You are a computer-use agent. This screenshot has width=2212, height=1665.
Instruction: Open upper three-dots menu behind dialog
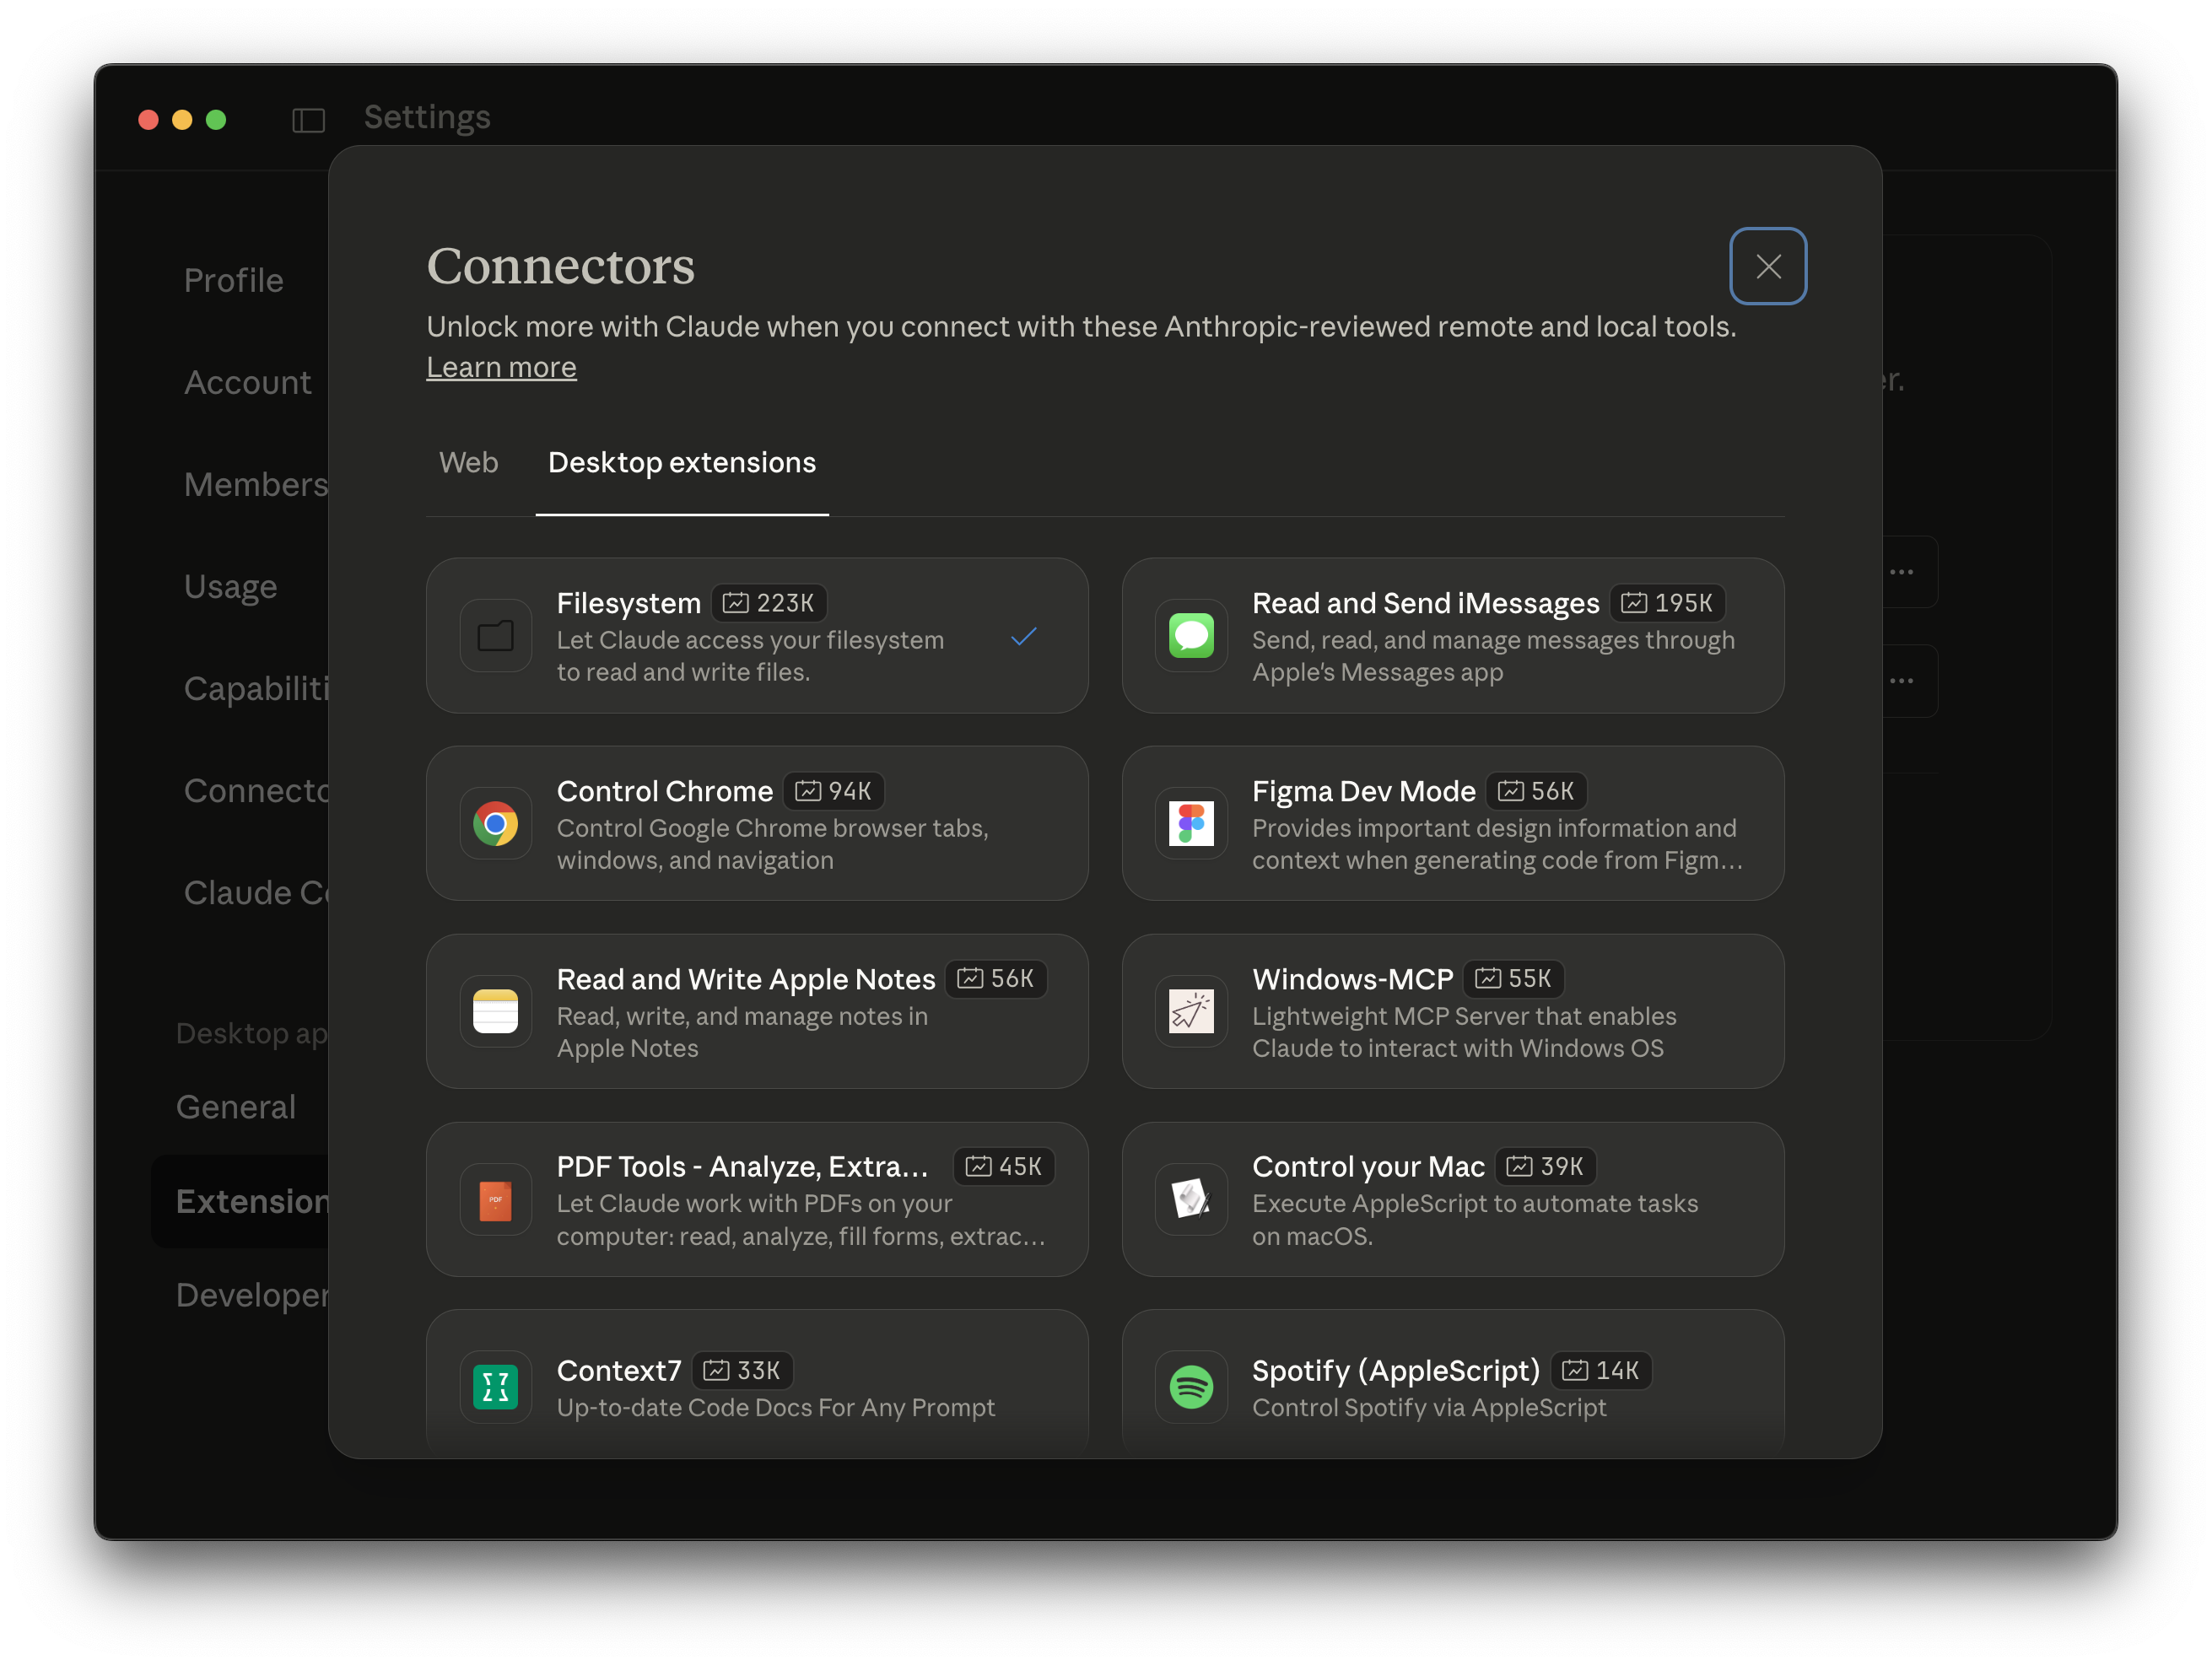tap(1901, 572)
